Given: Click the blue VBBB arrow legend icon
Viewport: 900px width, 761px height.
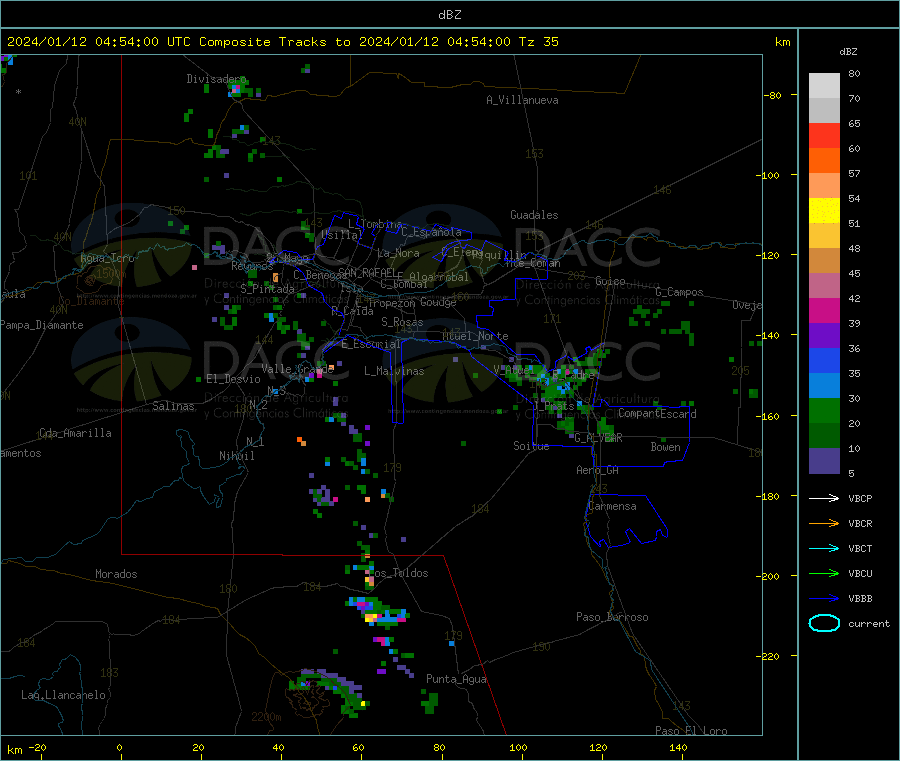Looking at the screenshot, I should coord(824,598).
